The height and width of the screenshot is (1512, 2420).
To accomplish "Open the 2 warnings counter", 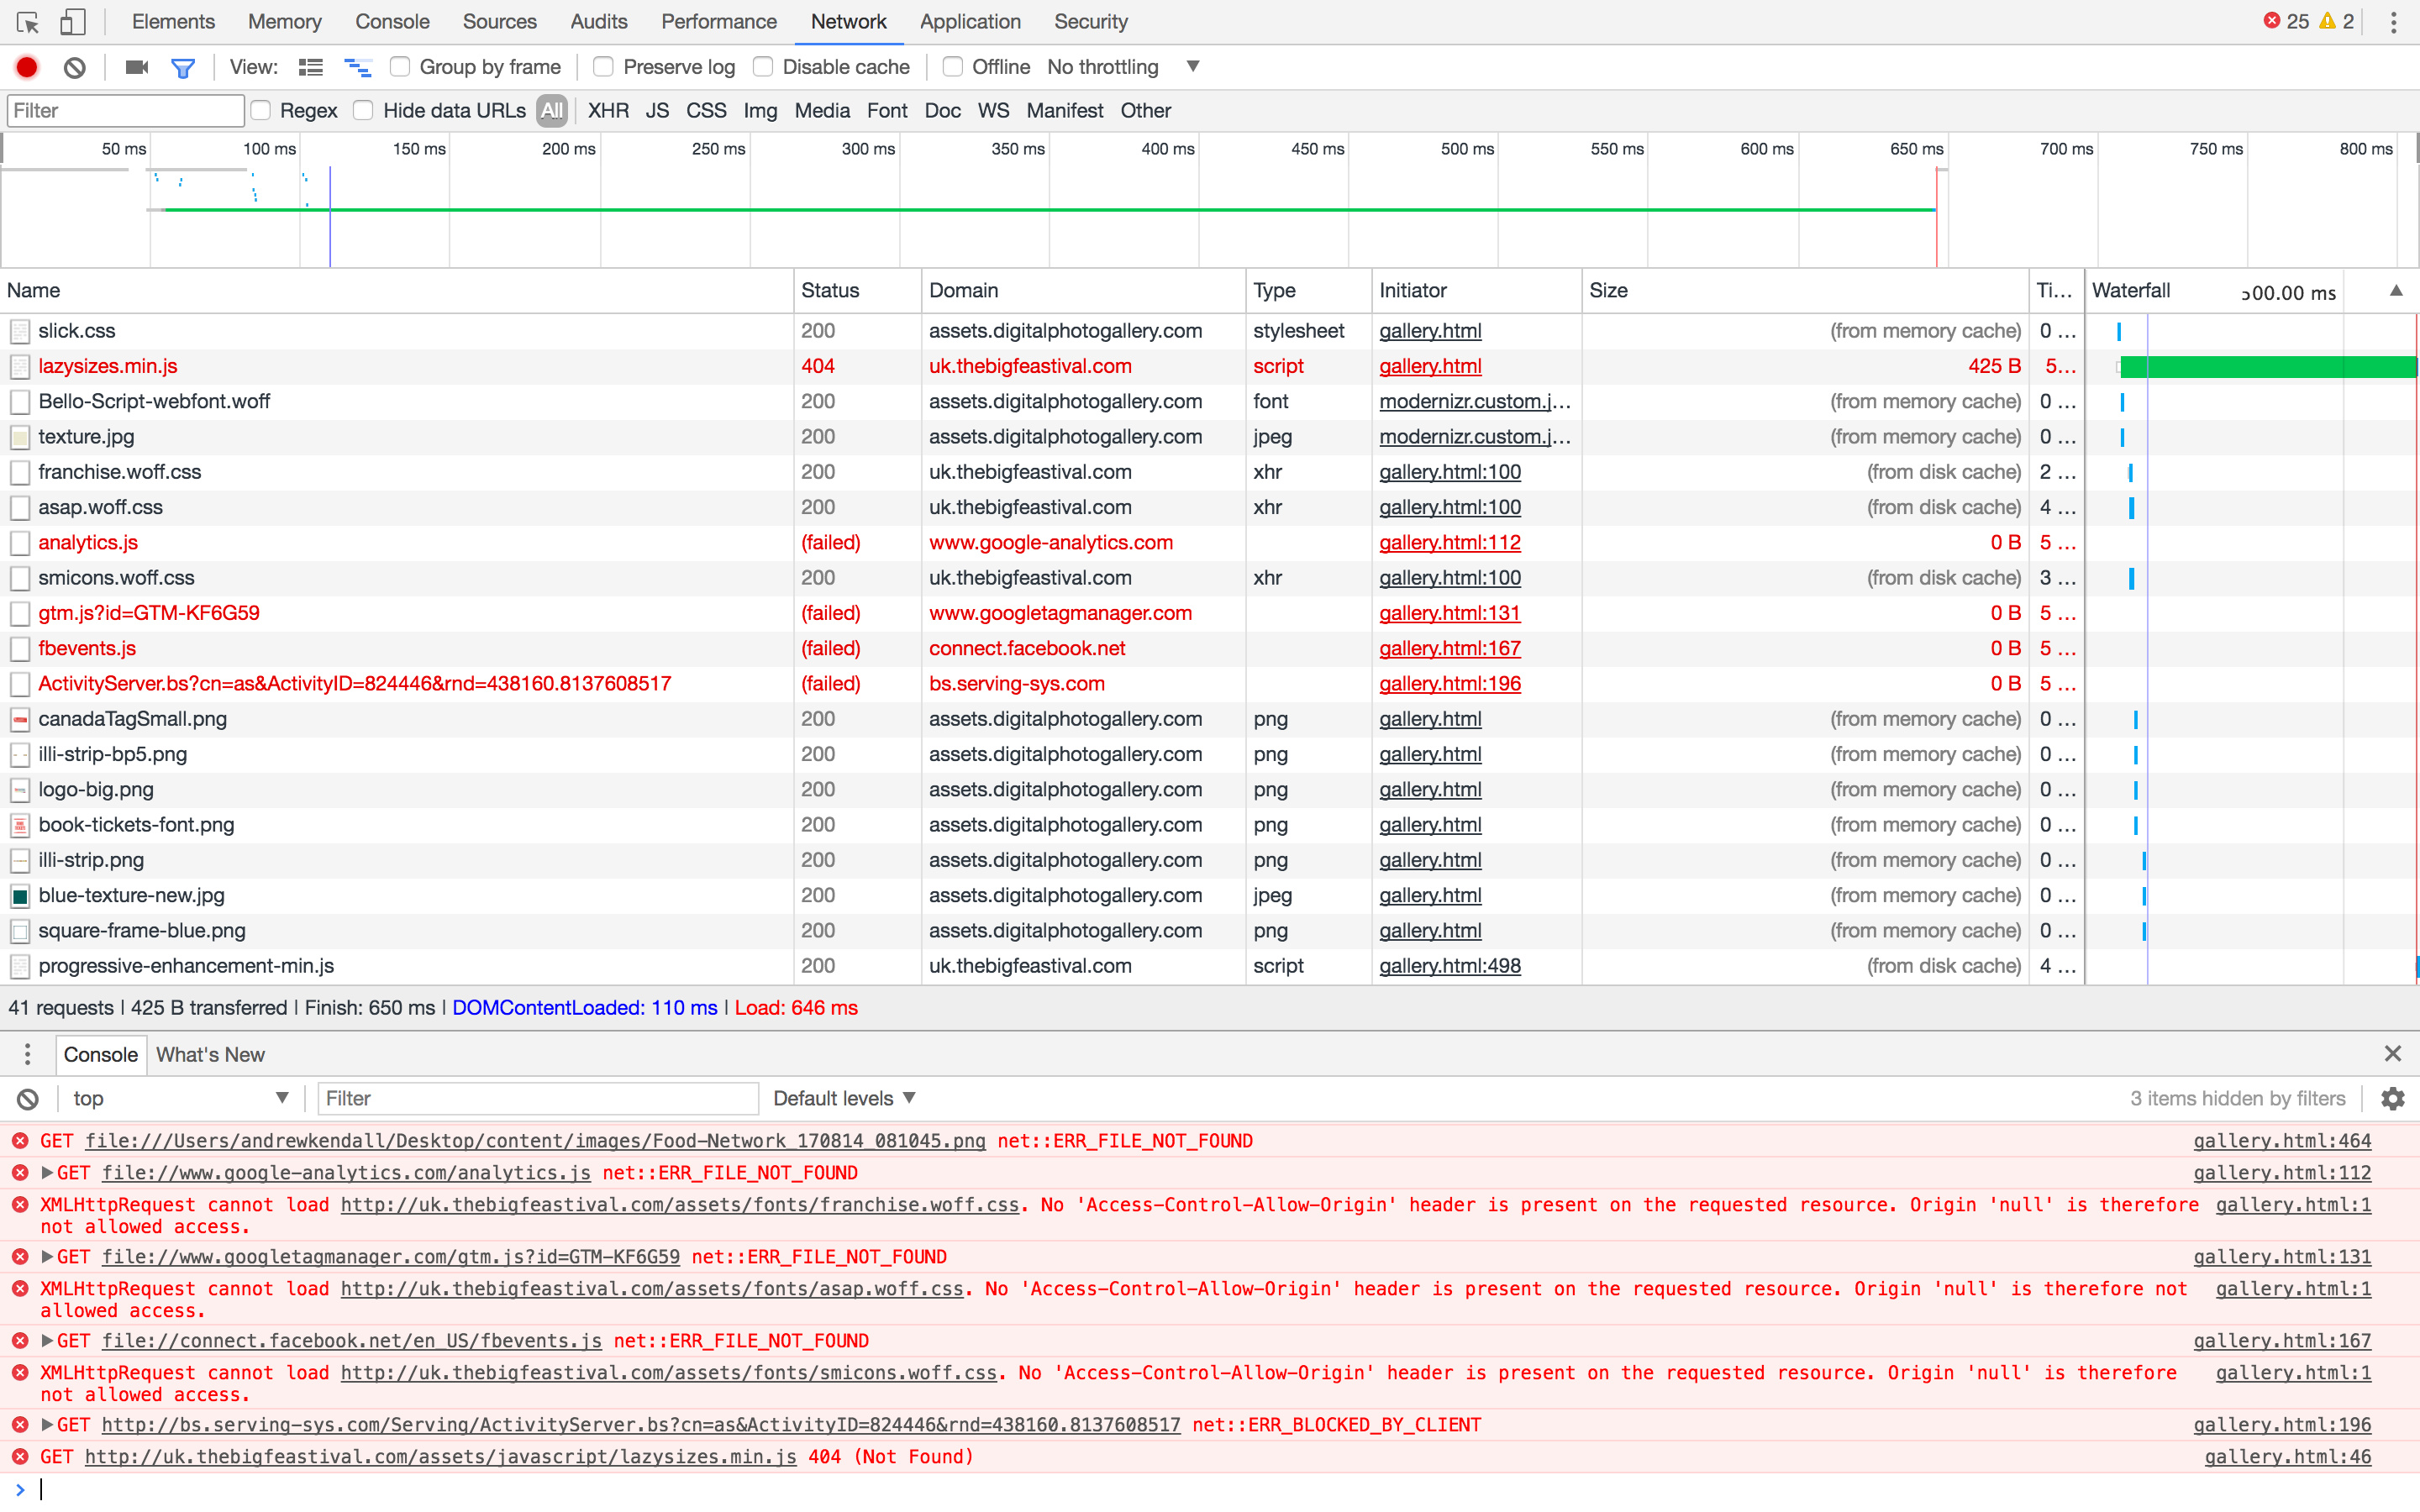I will (2337, 21).
